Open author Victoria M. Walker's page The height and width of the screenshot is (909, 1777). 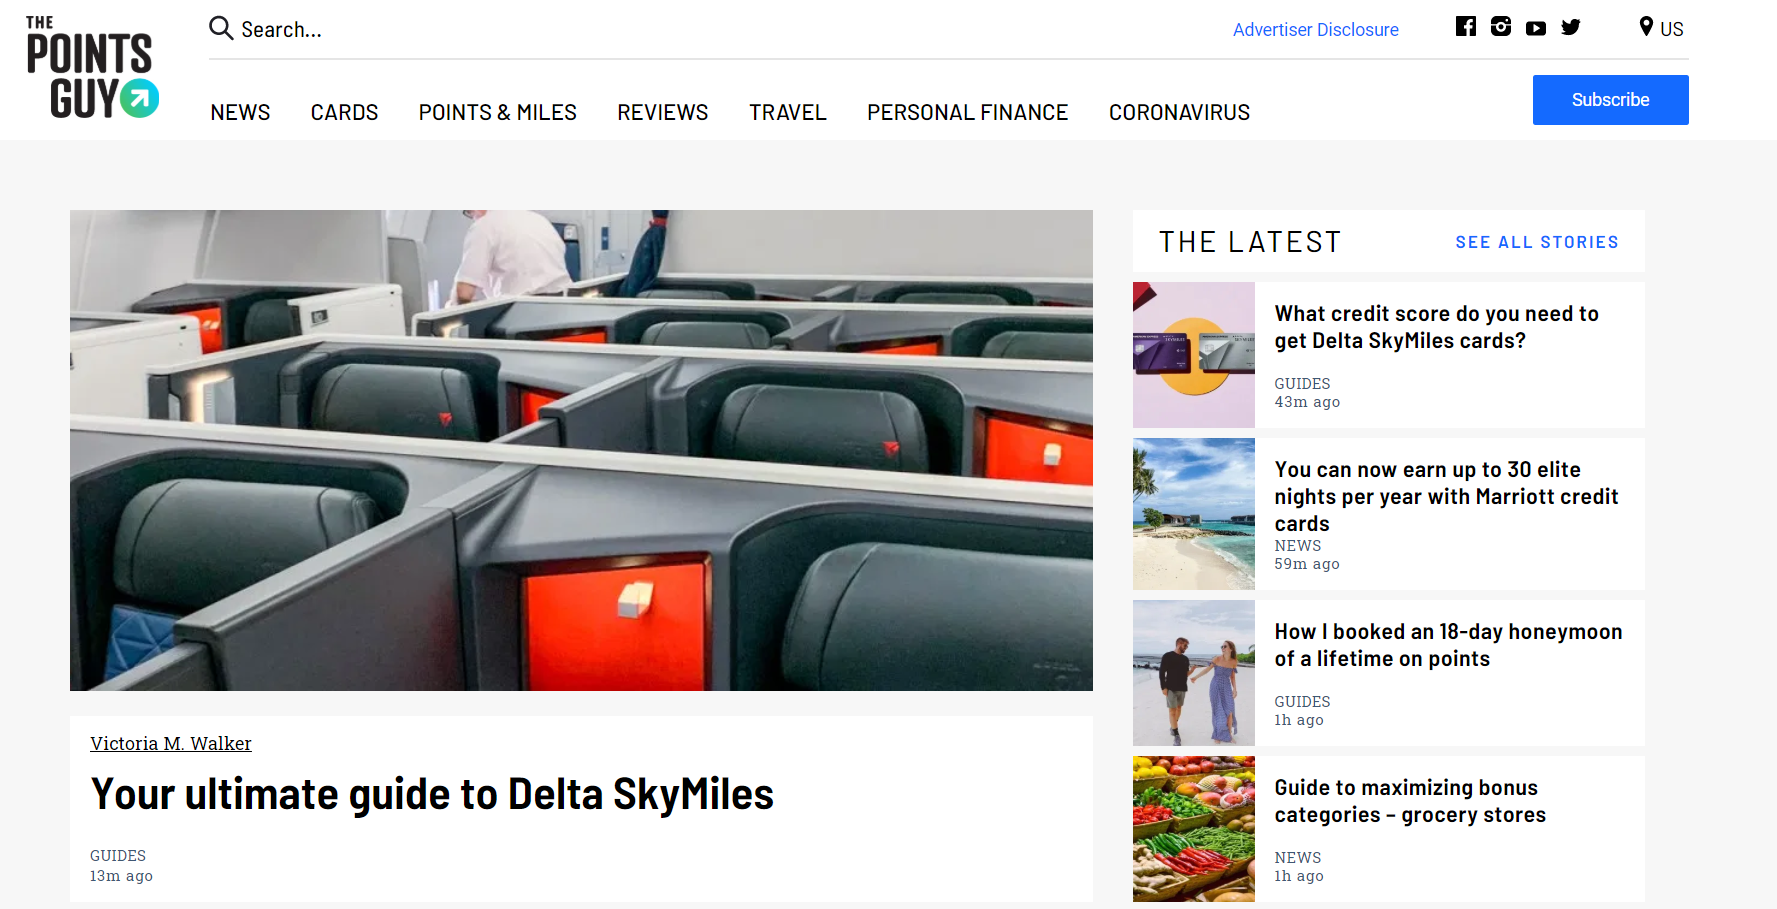click(x=171, y=743)
